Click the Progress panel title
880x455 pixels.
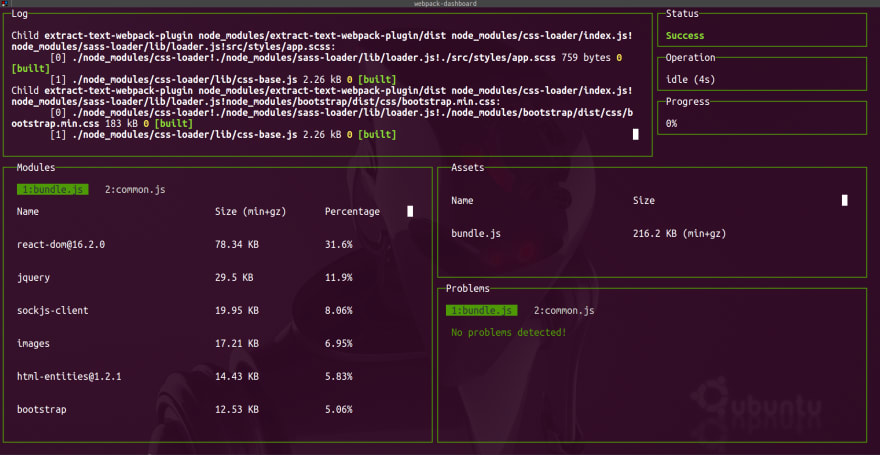[688, 102]
